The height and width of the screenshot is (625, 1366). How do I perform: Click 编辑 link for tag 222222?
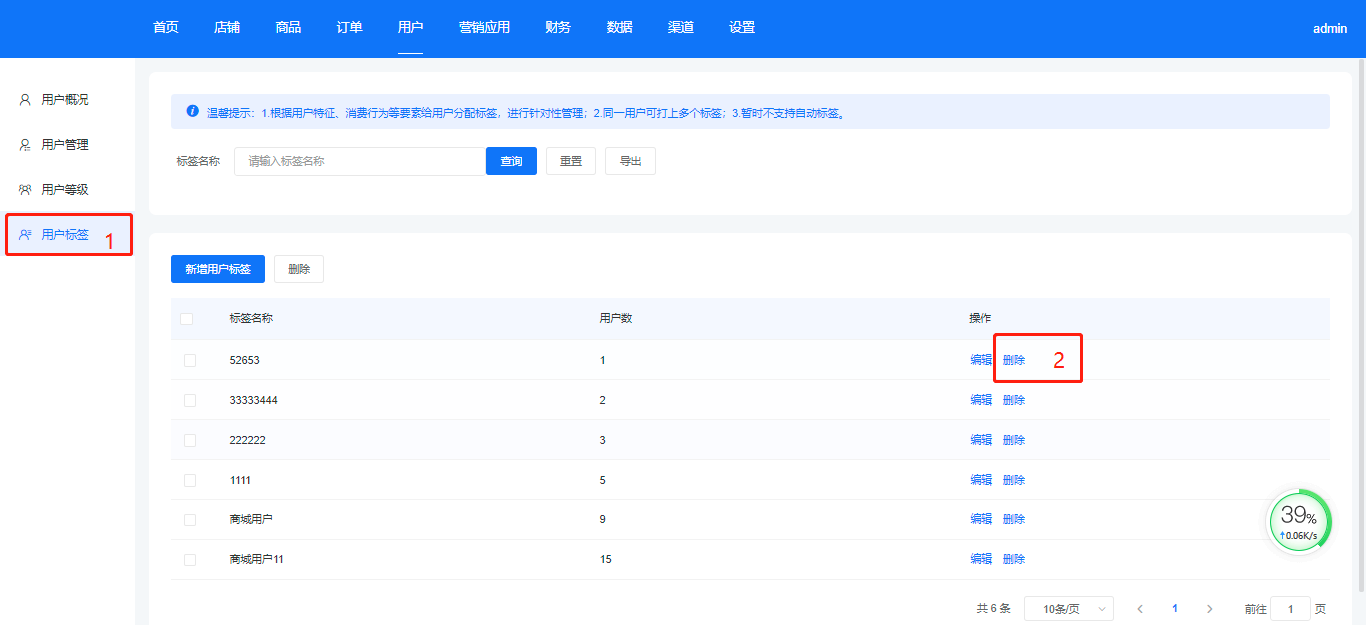tap(980, 440)
